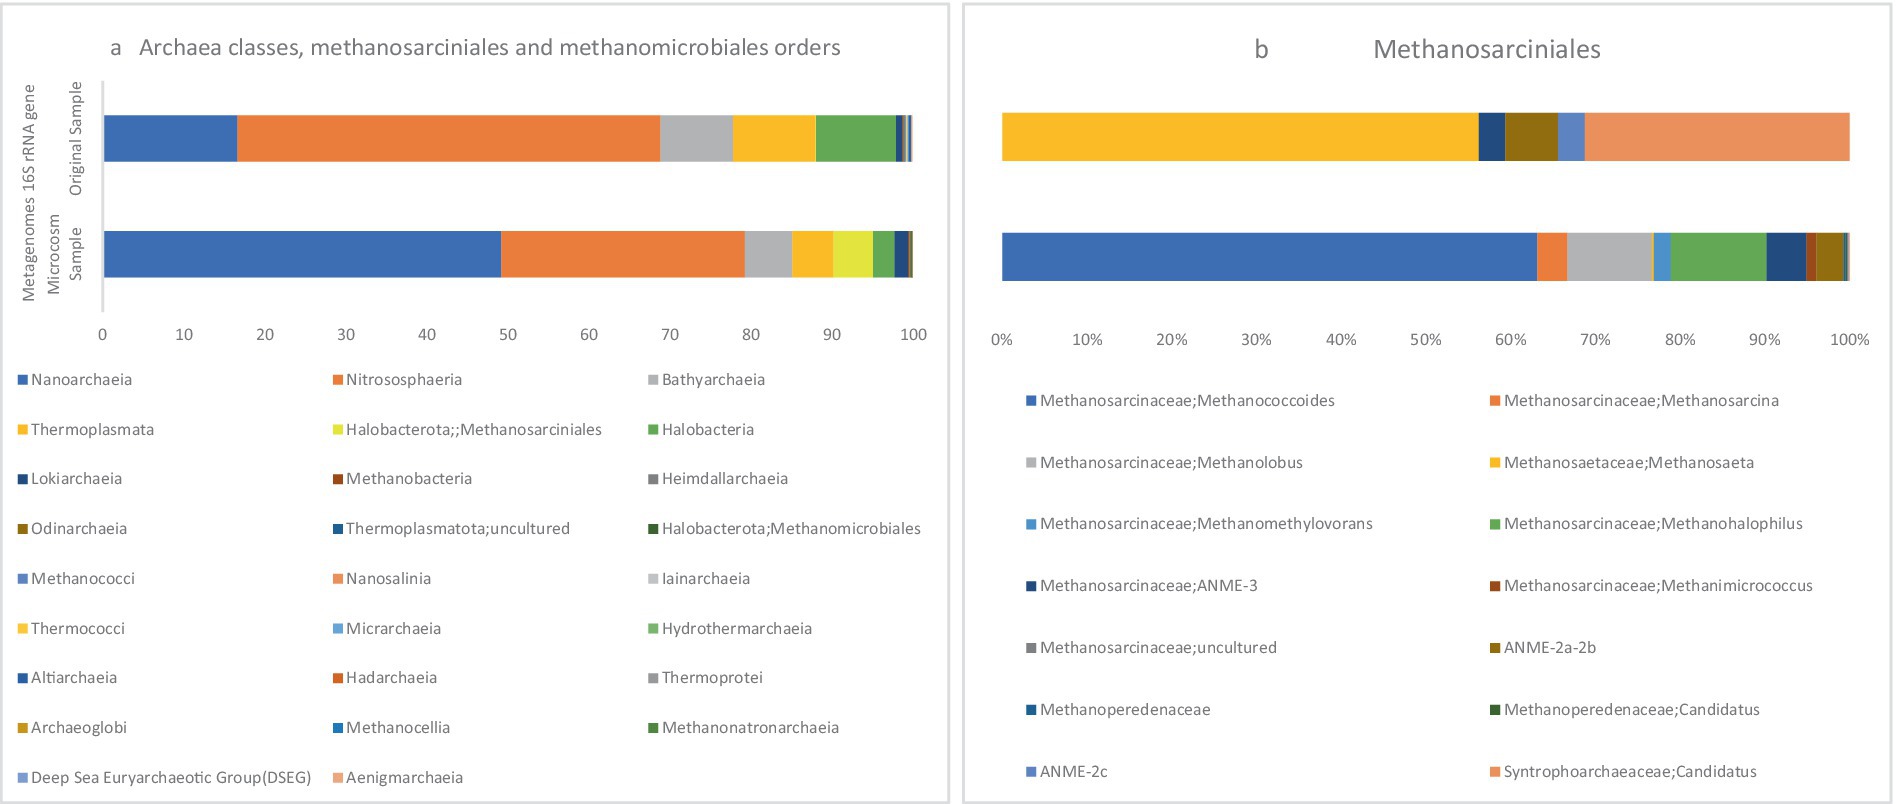Click the orange segment of Original Sample bar
Viewport: 1896px width, 804px height.
[x=448, y=138]
